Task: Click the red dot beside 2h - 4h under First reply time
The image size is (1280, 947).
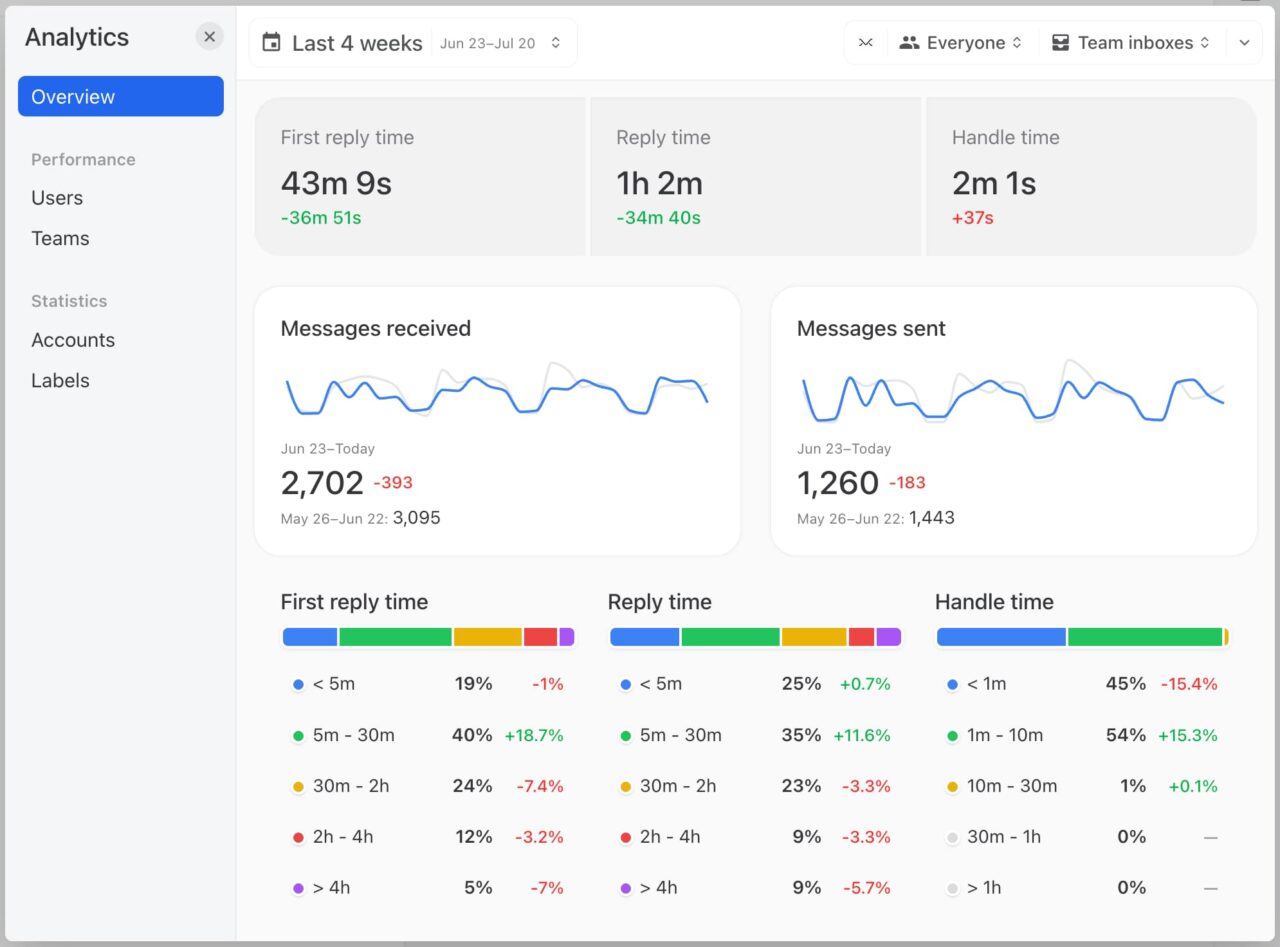Action: point(298,837)
